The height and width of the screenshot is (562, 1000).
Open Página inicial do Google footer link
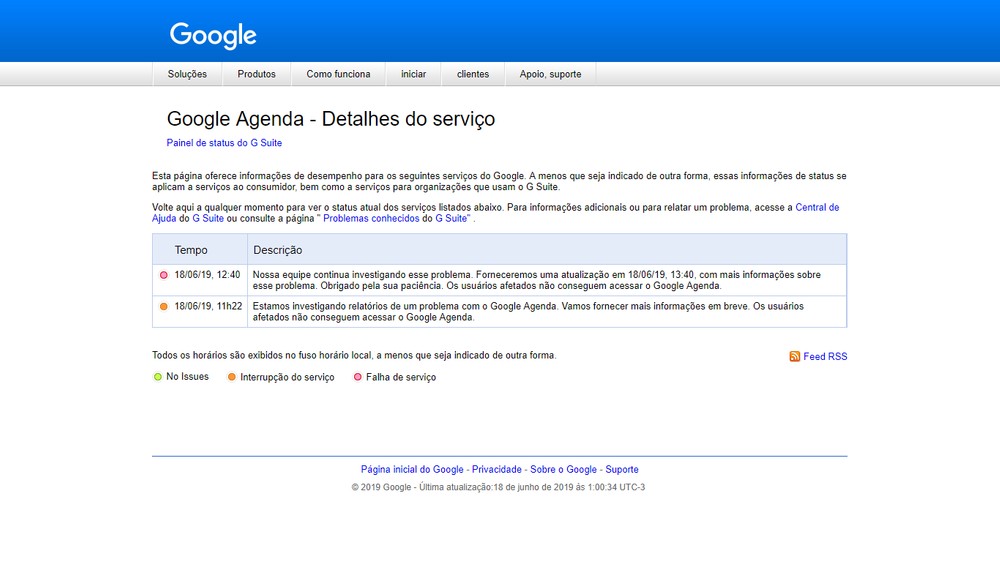tap(412, 470)
